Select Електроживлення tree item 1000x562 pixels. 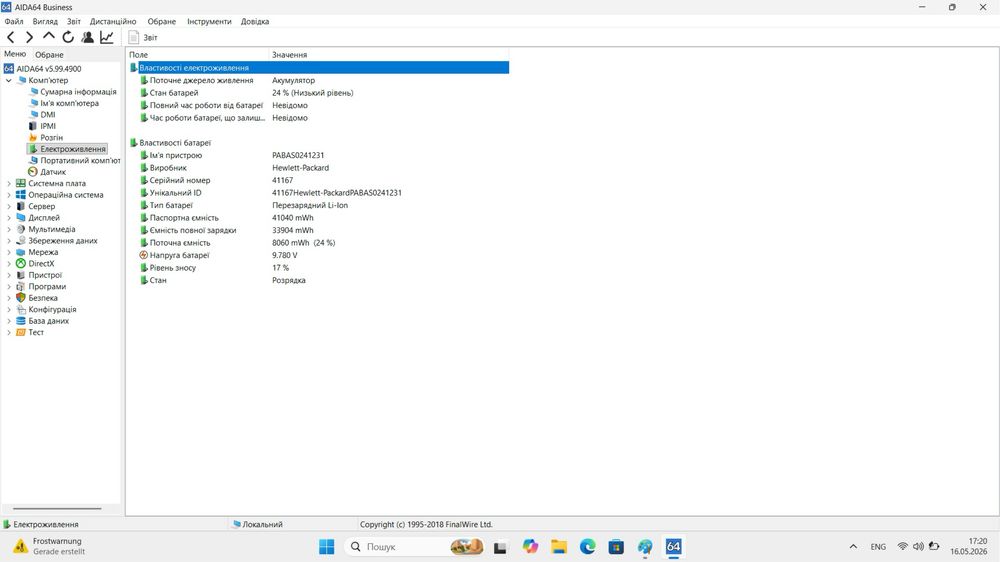pos(73,149)
